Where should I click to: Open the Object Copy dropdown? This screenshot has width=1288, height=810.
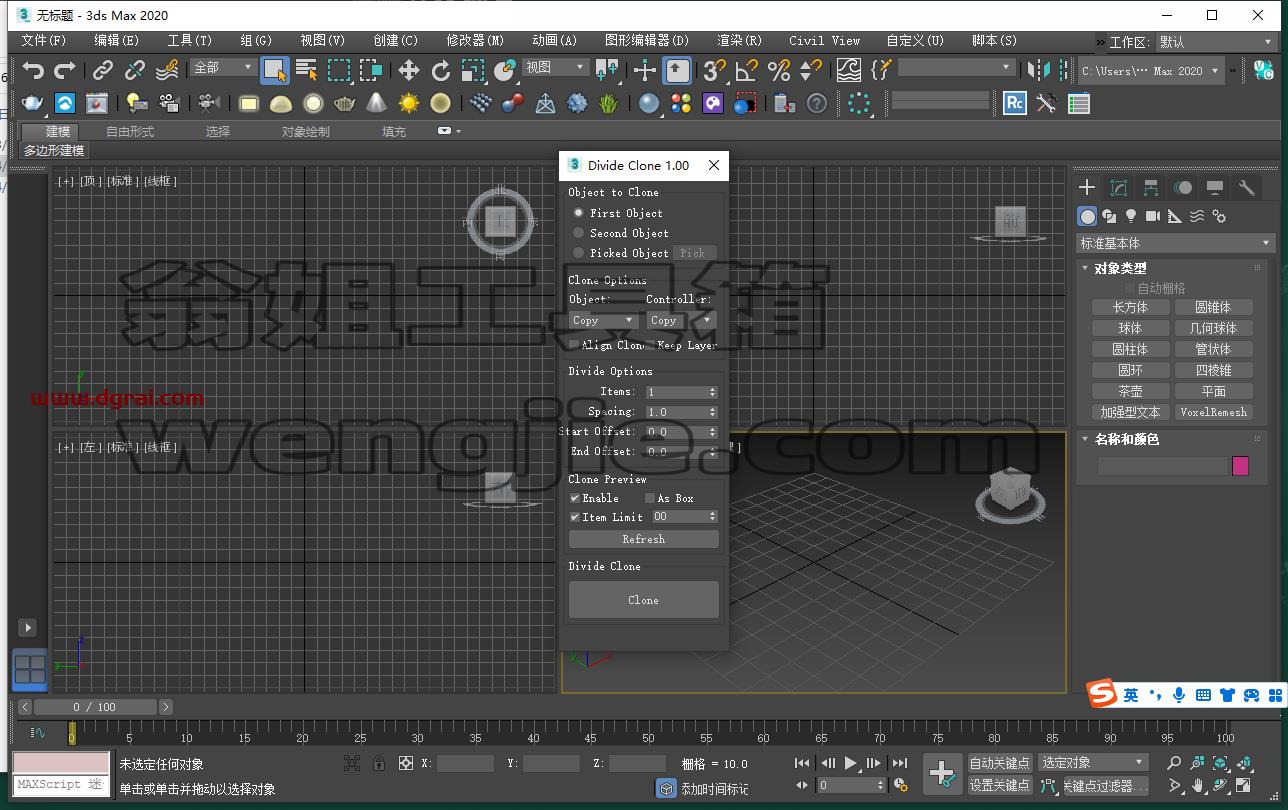(604, 320)
